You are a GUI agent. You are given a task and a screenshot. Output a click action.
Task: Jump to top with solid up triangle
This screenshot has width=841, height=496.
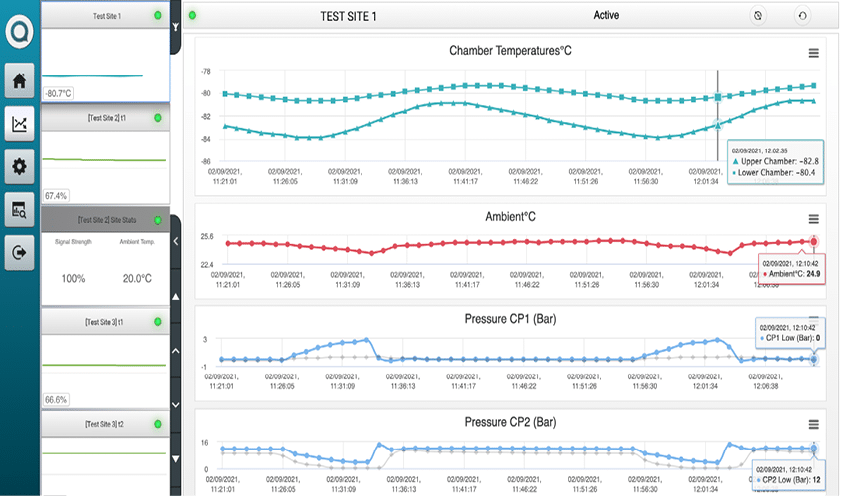(176, 297)
